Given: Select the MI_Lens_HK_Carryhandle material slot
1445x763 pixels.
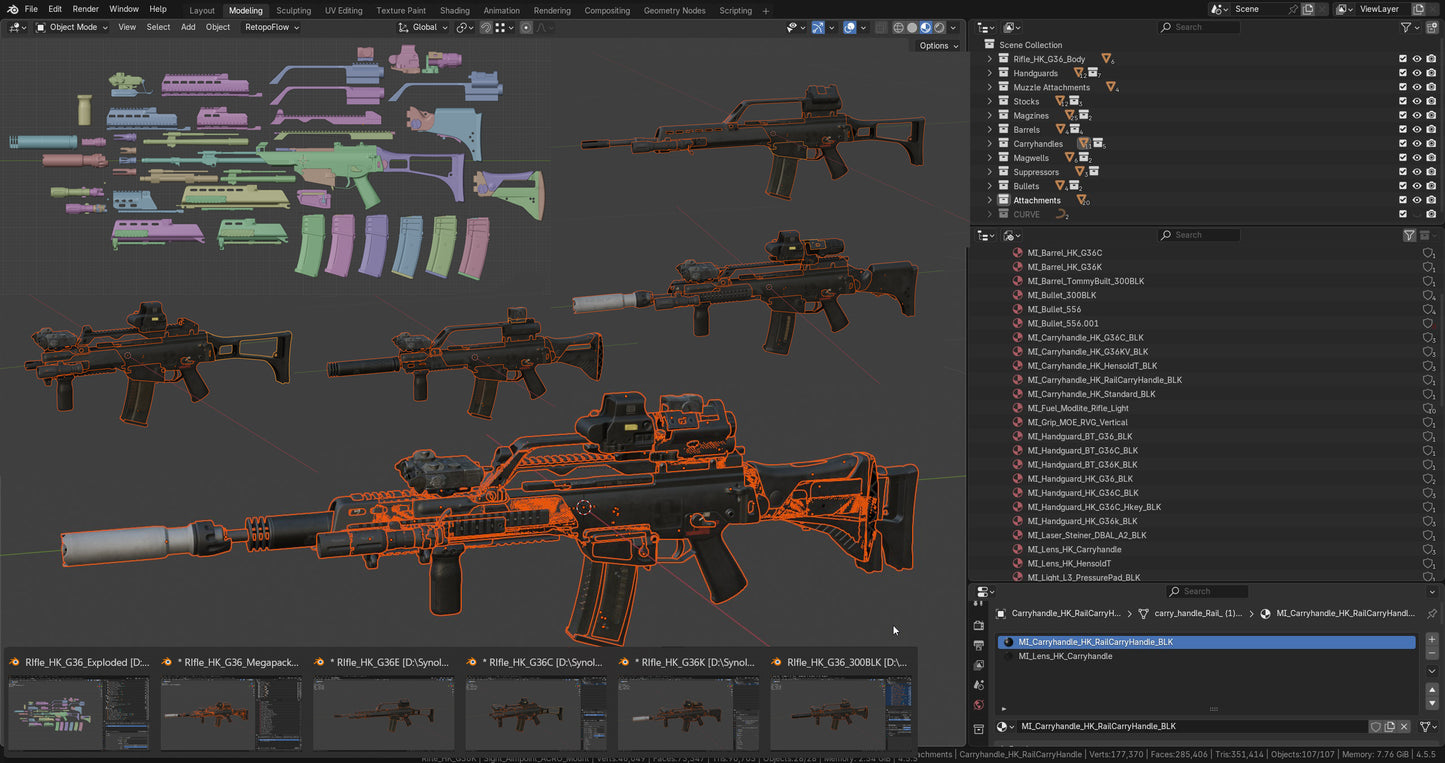Looking at the screenshot, I should (1066, 656).
